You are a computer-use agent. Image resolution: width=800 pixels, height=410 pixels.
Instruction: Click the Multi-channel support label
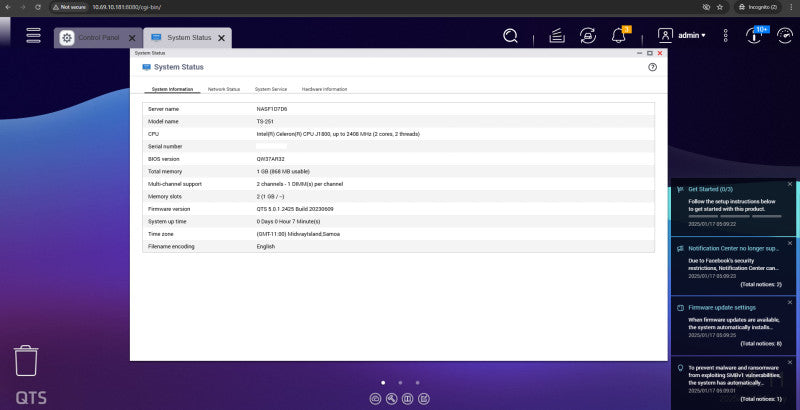coord(174,184)
